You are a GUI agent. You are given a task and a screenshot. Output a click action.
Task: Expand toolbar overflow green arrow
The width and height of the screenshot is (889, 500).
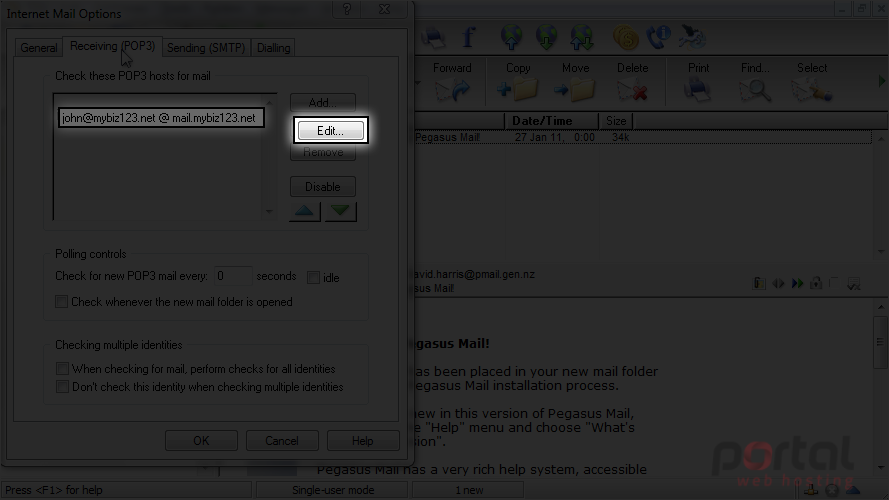pyautogui.click(x=882, y=81)
